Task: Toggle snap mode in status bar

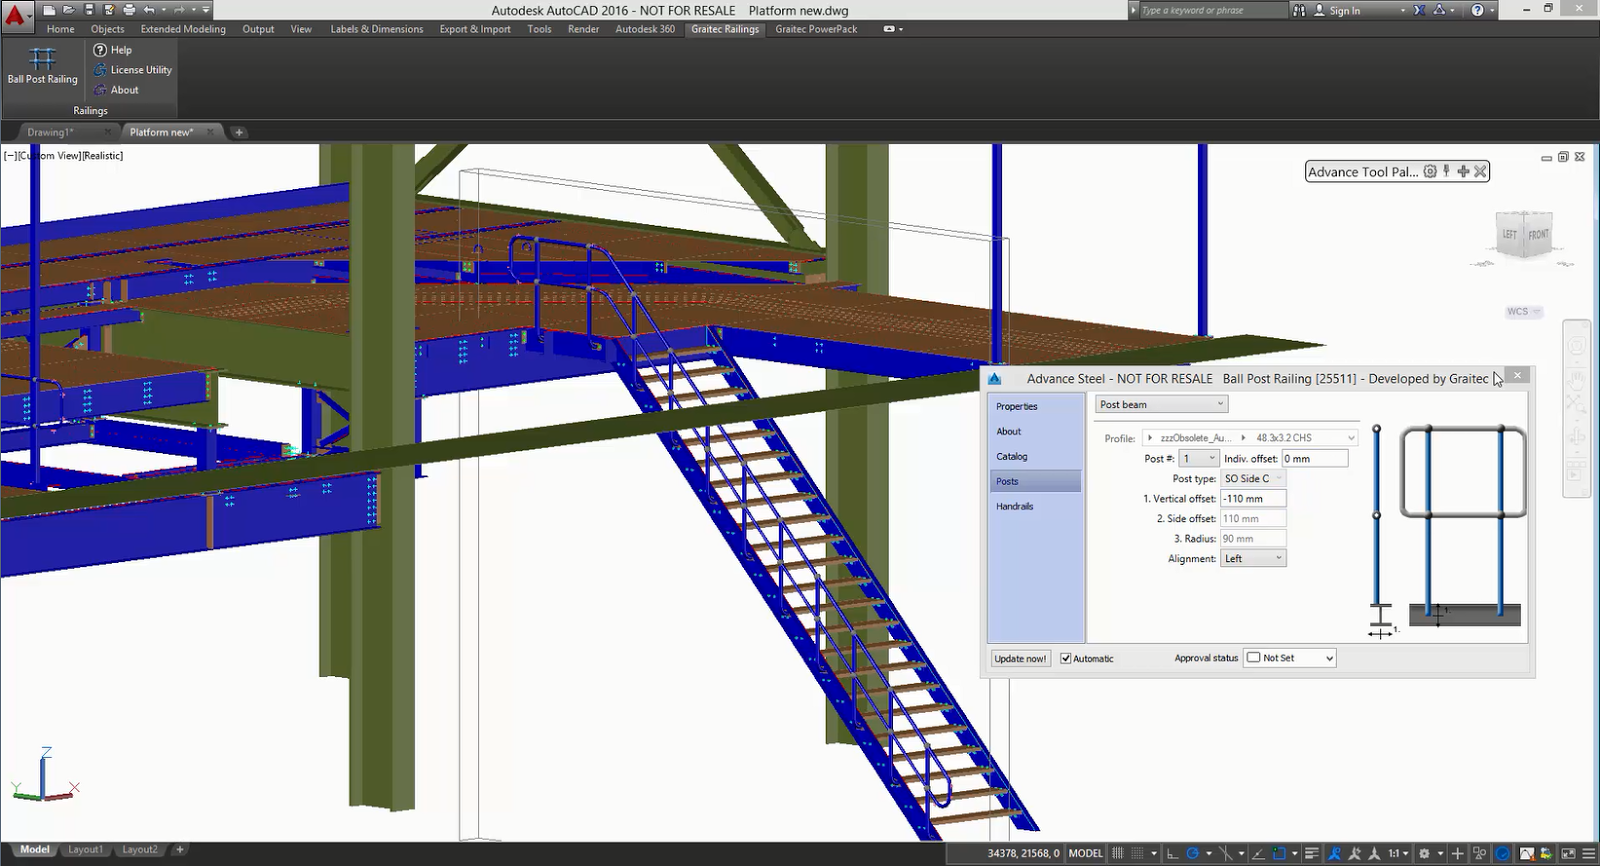Action: 1137,853
